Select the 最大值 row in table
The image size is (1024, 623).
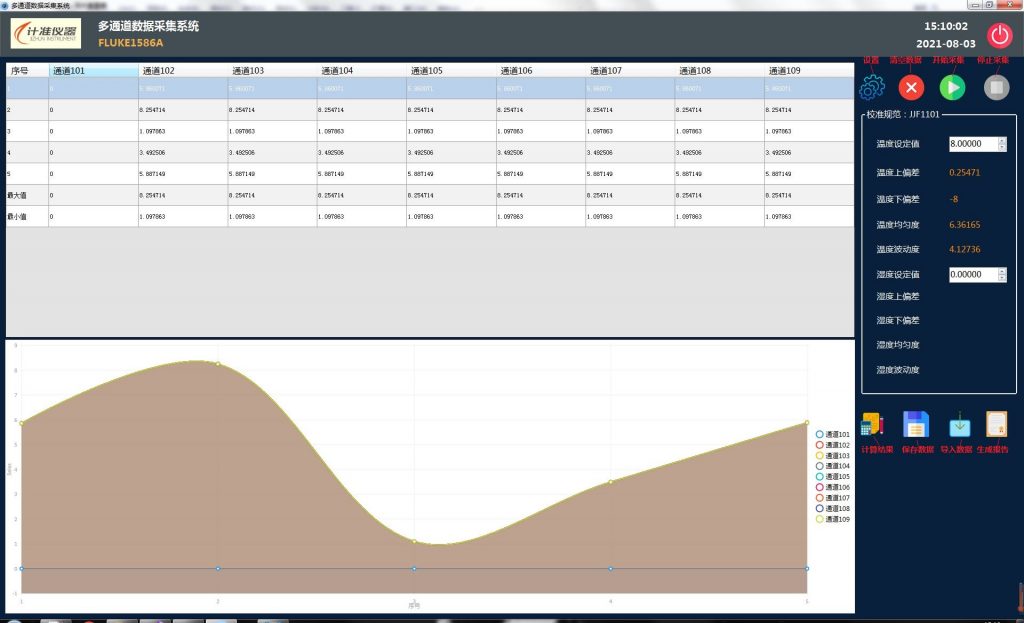(x=26, y=195)
